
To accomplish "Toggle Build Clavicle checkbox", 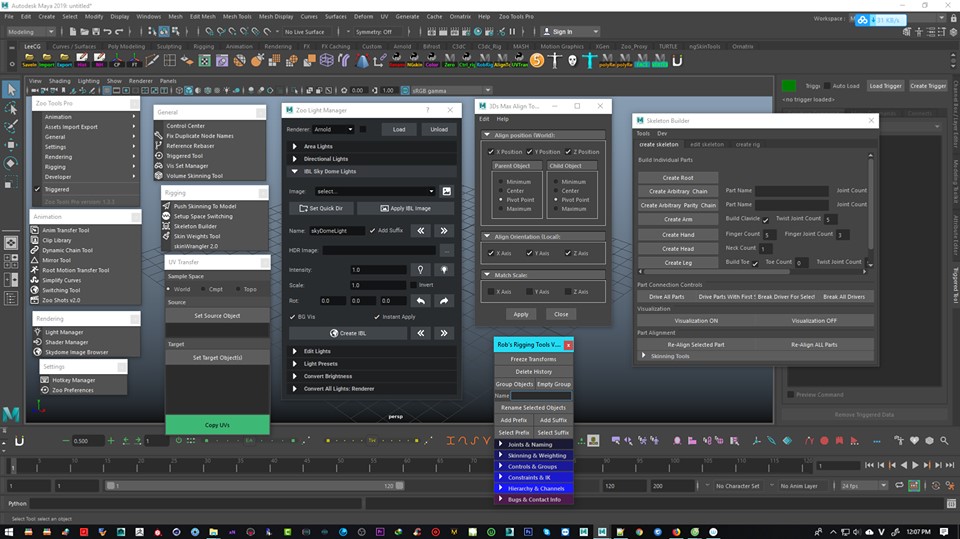I will [x=765, y=220].
